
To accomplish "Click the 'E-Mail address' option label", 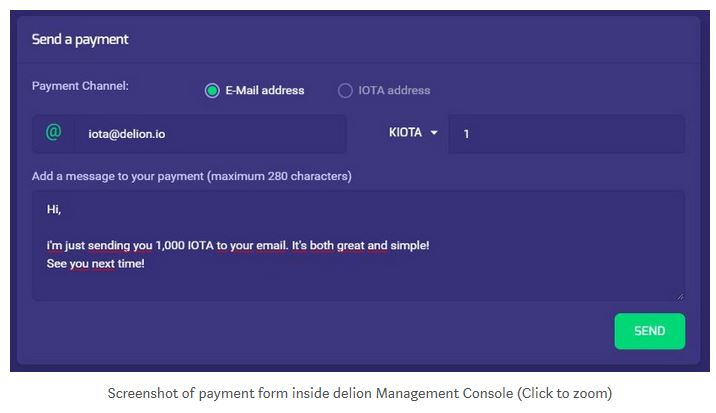I will pyautogui.click(x=265, y=90).
